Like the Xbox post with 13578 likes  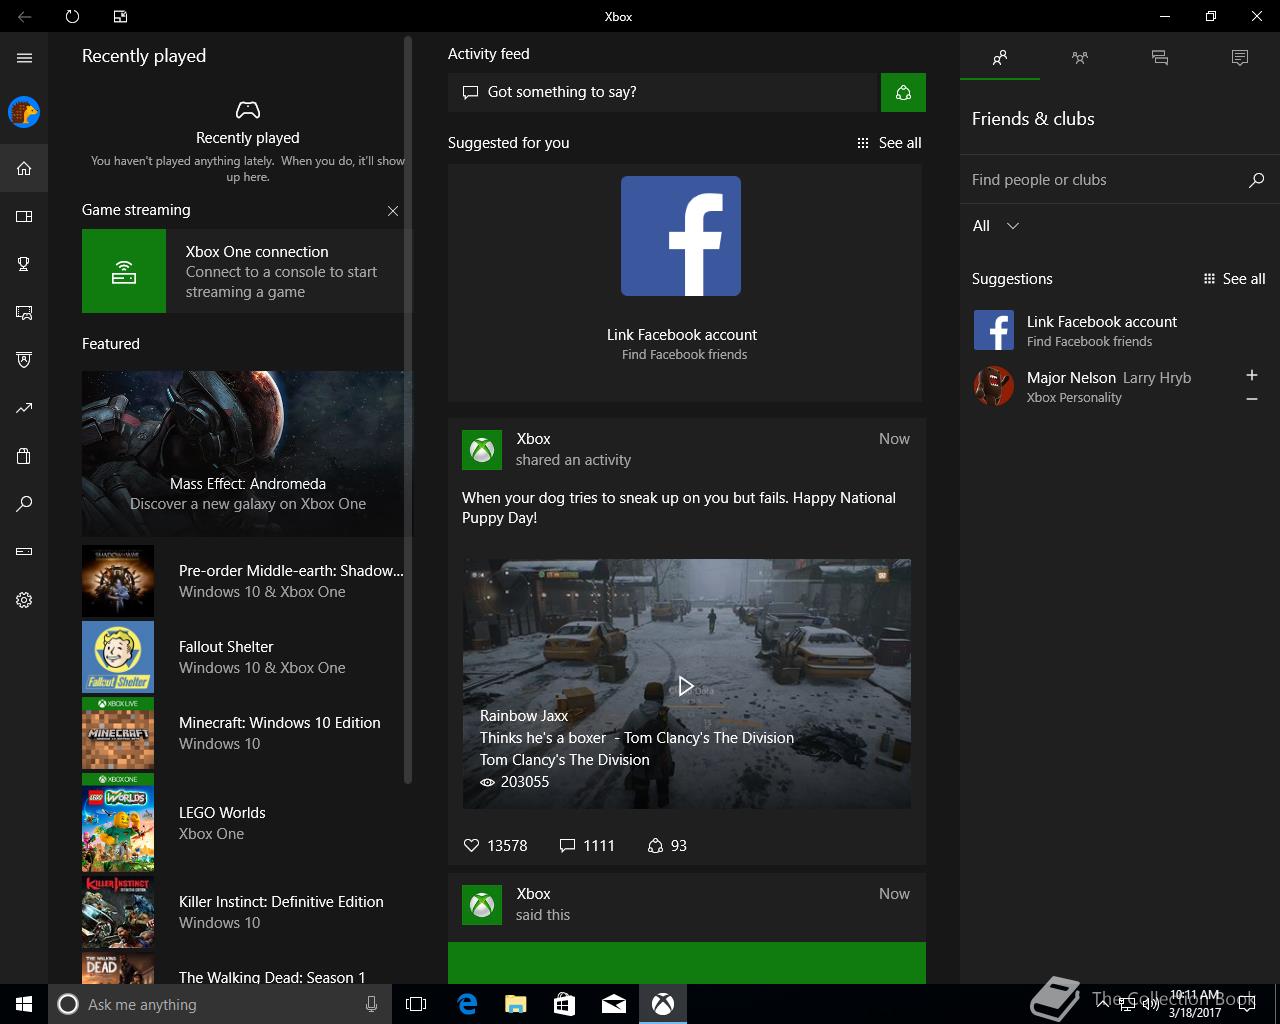pyautogui.click(x=496, y=846)
